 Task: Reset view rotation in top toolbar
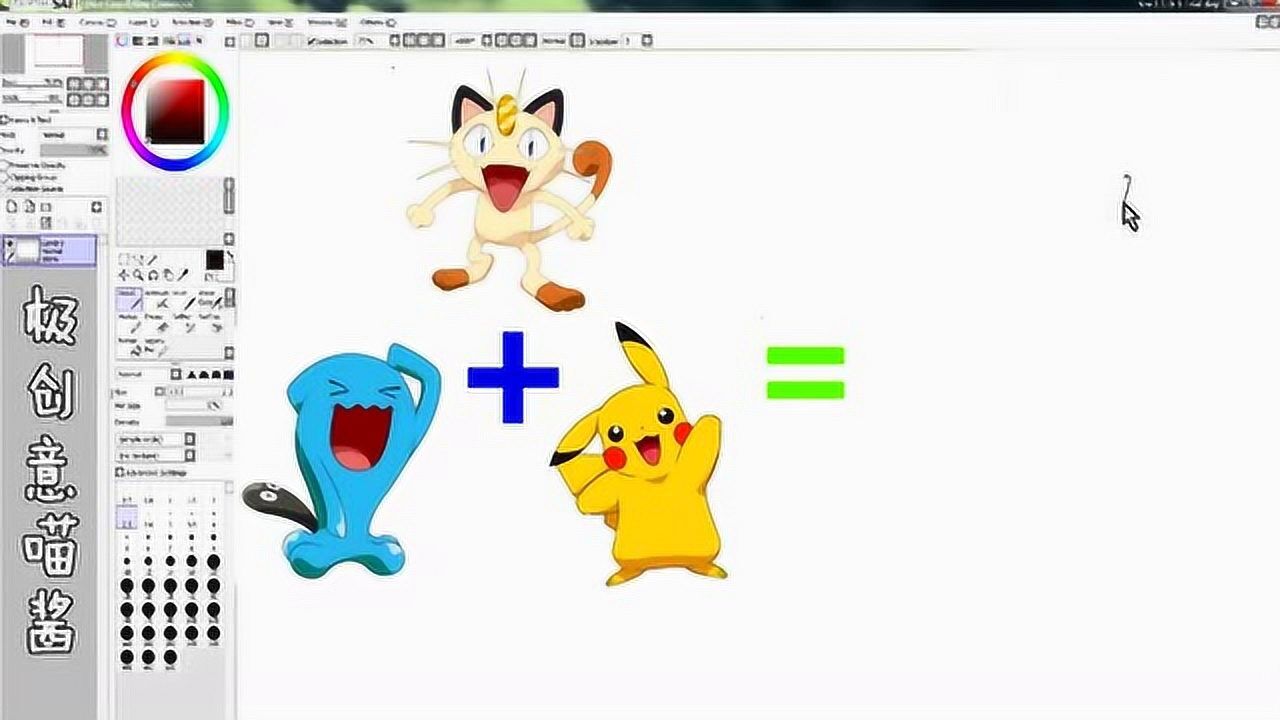tap(529, 41)
